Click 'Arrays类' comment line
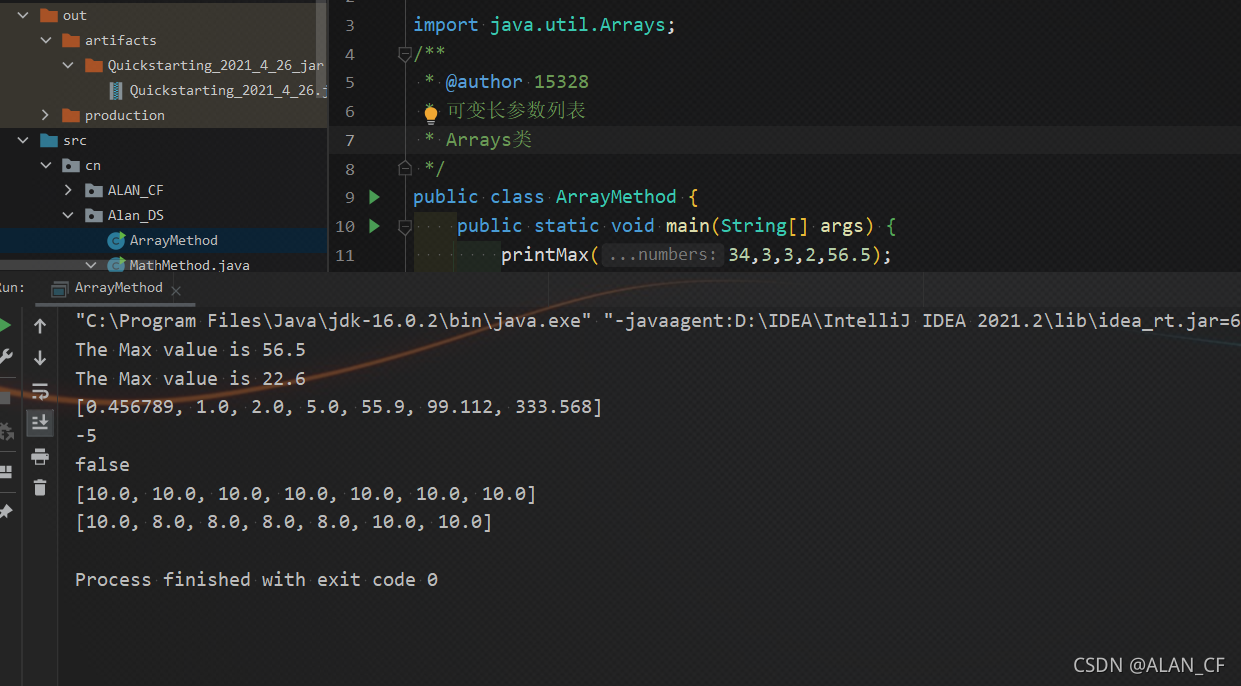 tap(489, 140)
